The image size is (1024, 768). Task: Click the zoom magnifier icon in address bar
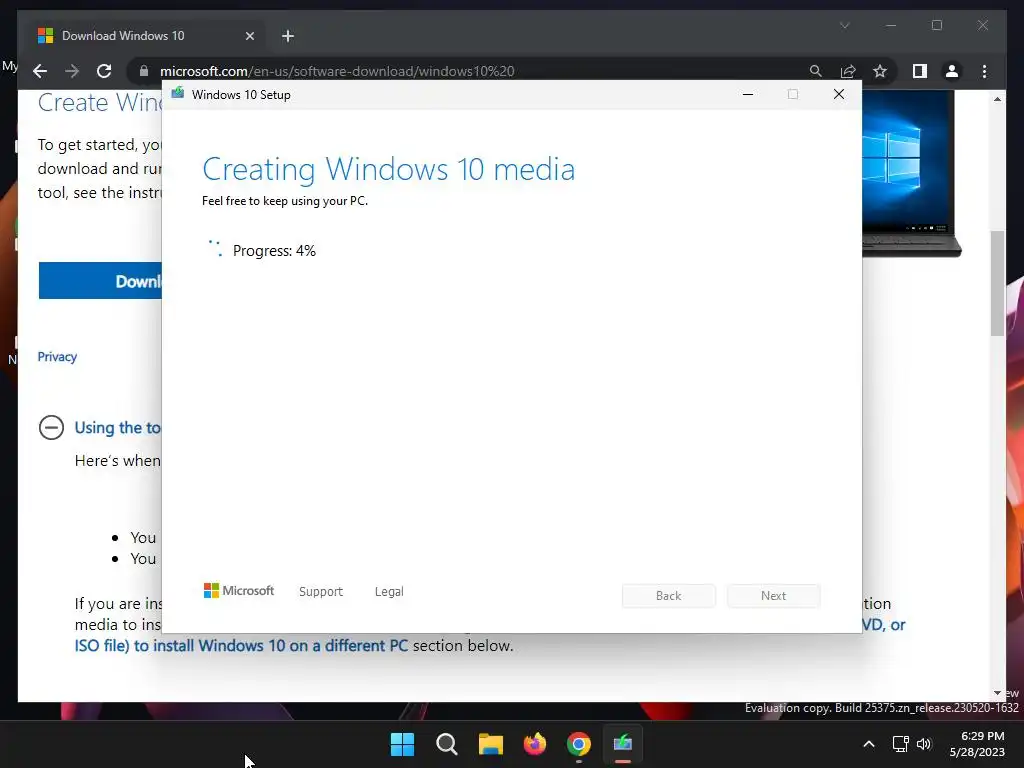(816, 71)
